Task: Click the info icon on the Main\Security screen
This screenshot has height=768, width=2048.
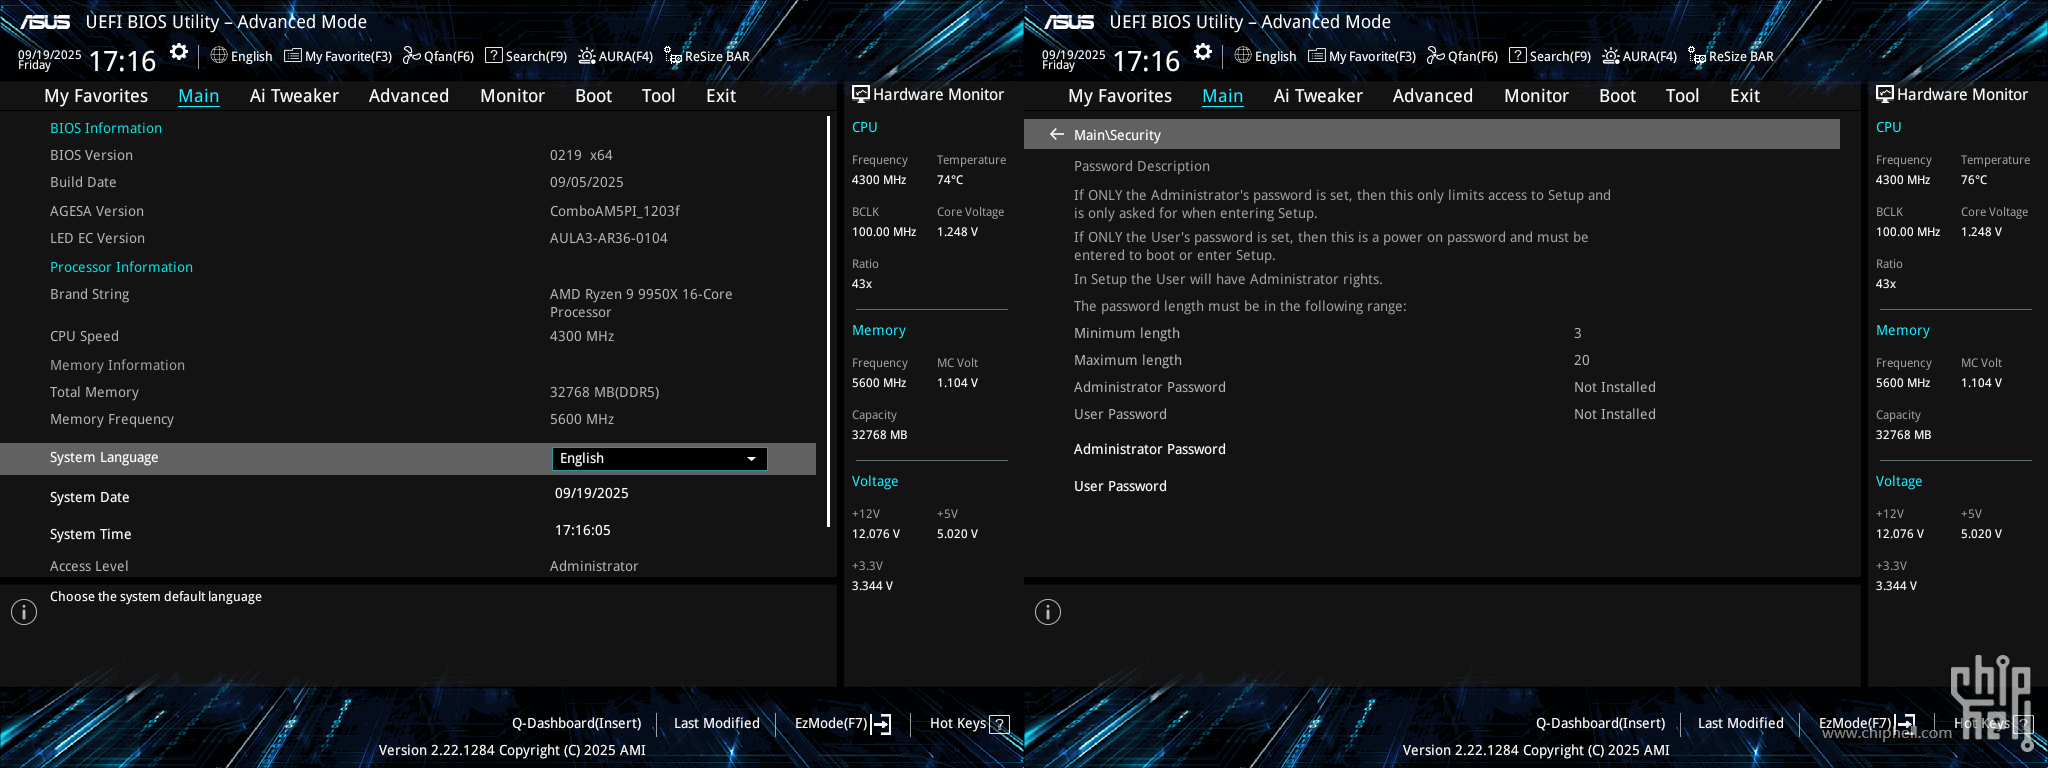Action: [1048, 612]
